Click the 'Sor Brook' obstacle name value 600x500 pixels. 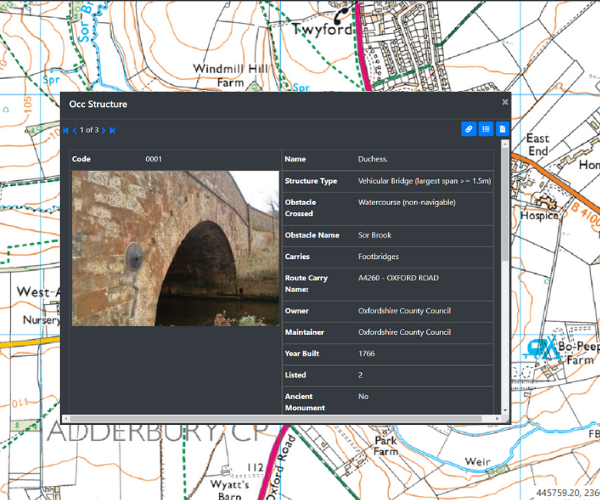(x=377, y=235)
